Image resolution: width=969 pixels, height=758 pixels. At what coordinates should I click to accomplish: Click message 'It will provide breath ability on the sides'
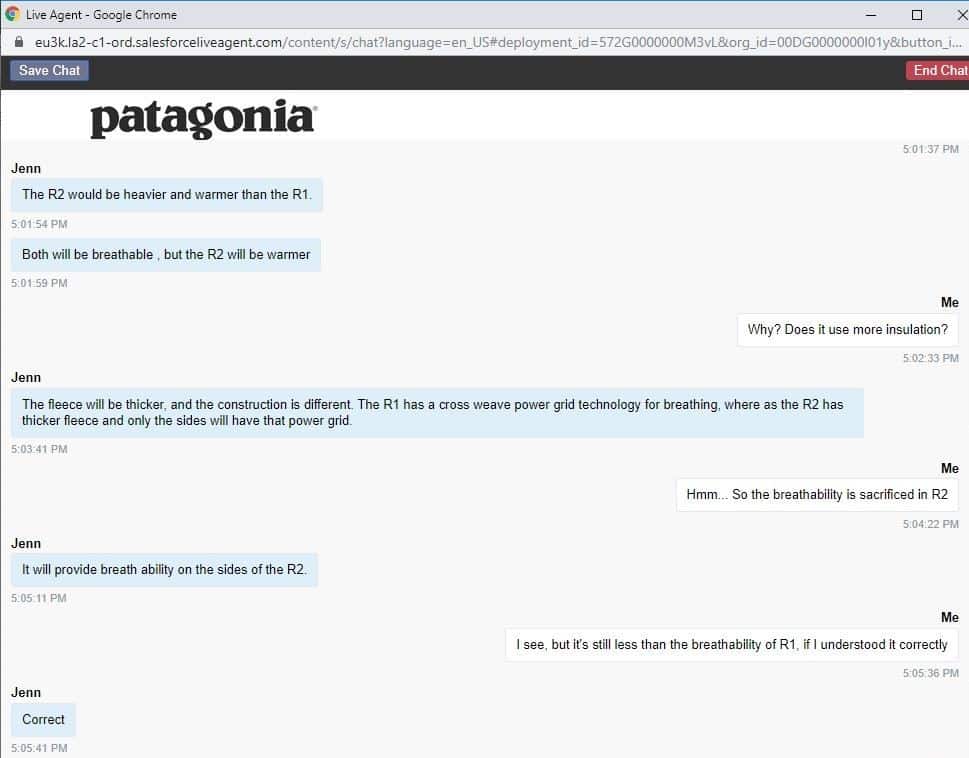pyautogui.click(x=164, y=570)
